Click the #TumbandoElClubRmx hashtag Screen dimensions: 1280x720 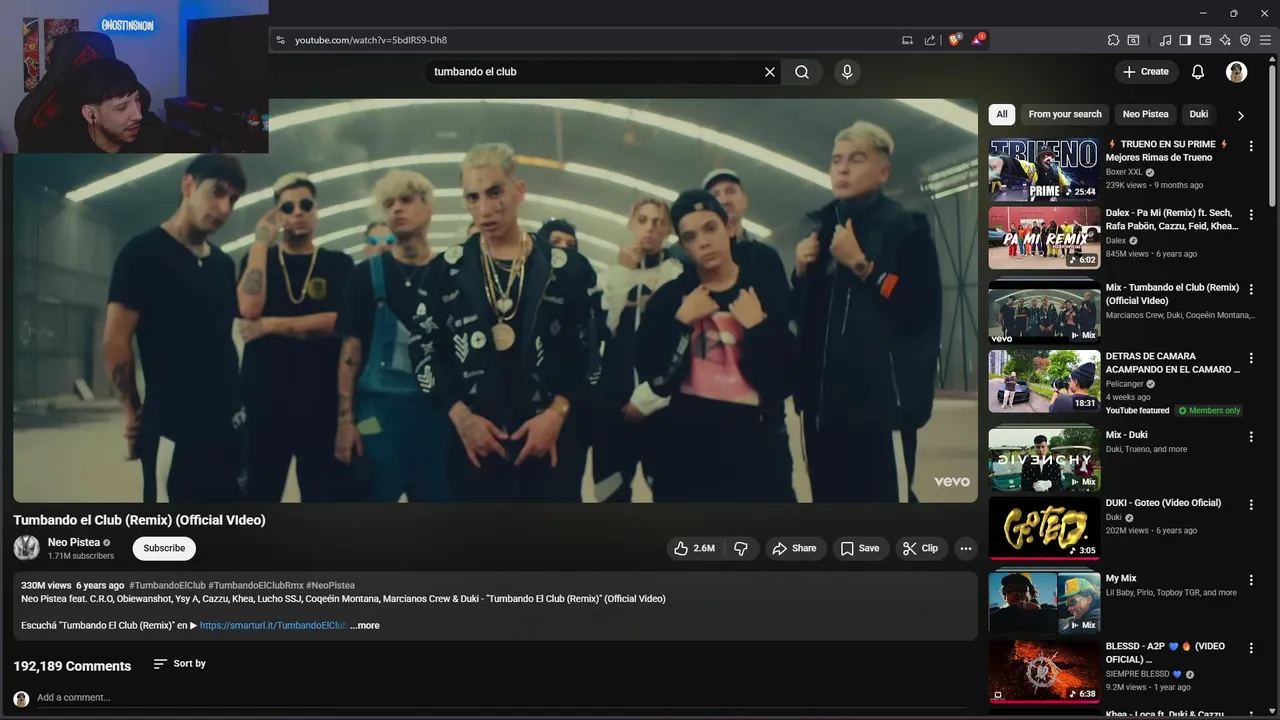[x=255, y=586]
